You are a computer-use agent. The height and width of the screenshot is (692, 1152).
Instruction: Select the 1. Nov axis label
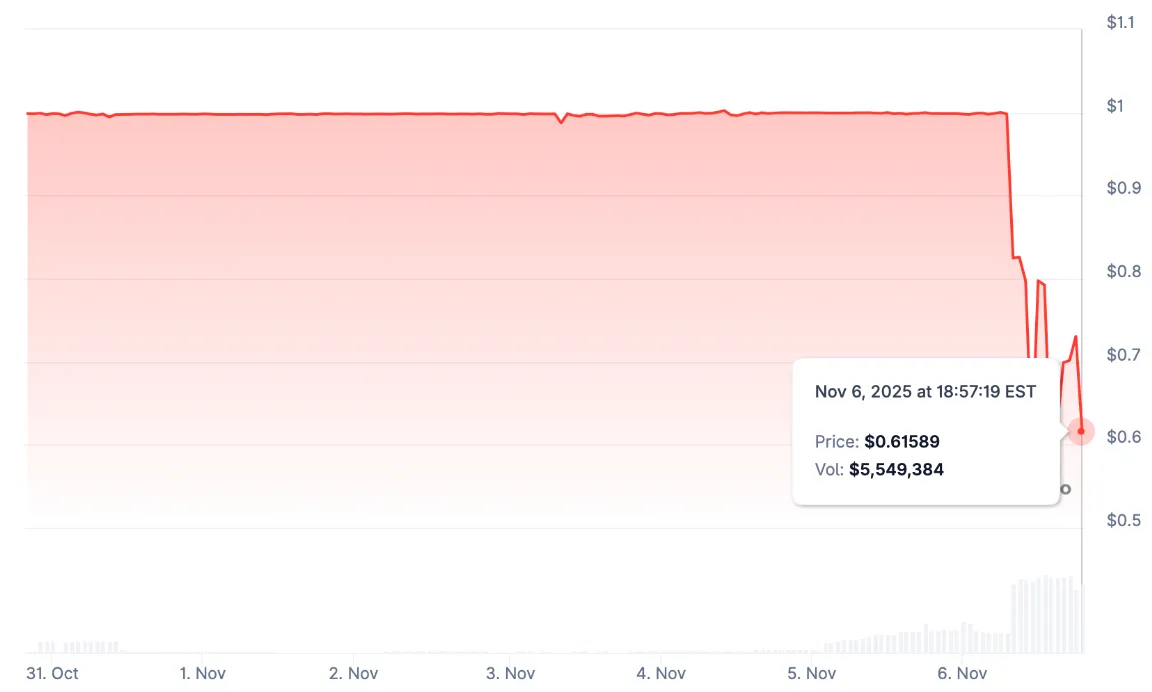point(202,673)
